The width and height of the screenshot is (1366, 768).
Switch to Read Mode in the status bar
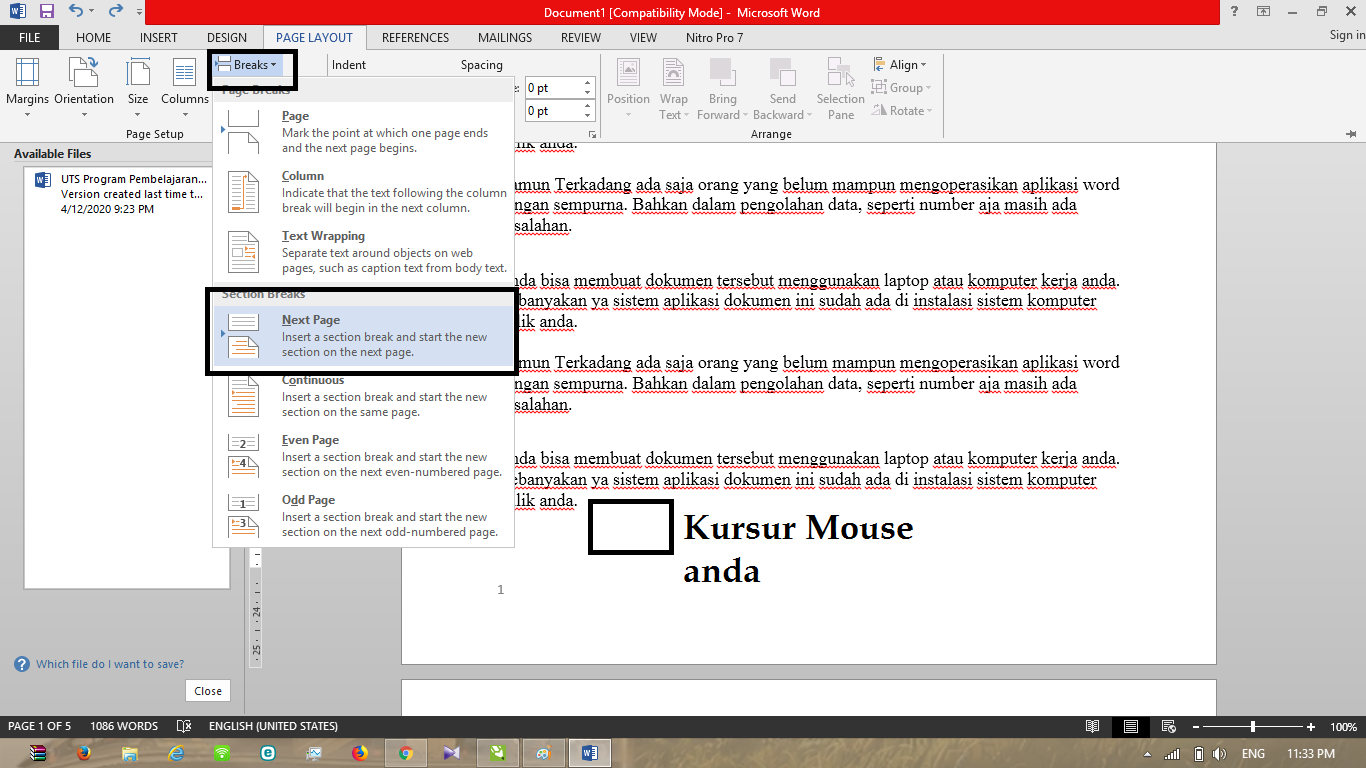tap(1093, 726)
